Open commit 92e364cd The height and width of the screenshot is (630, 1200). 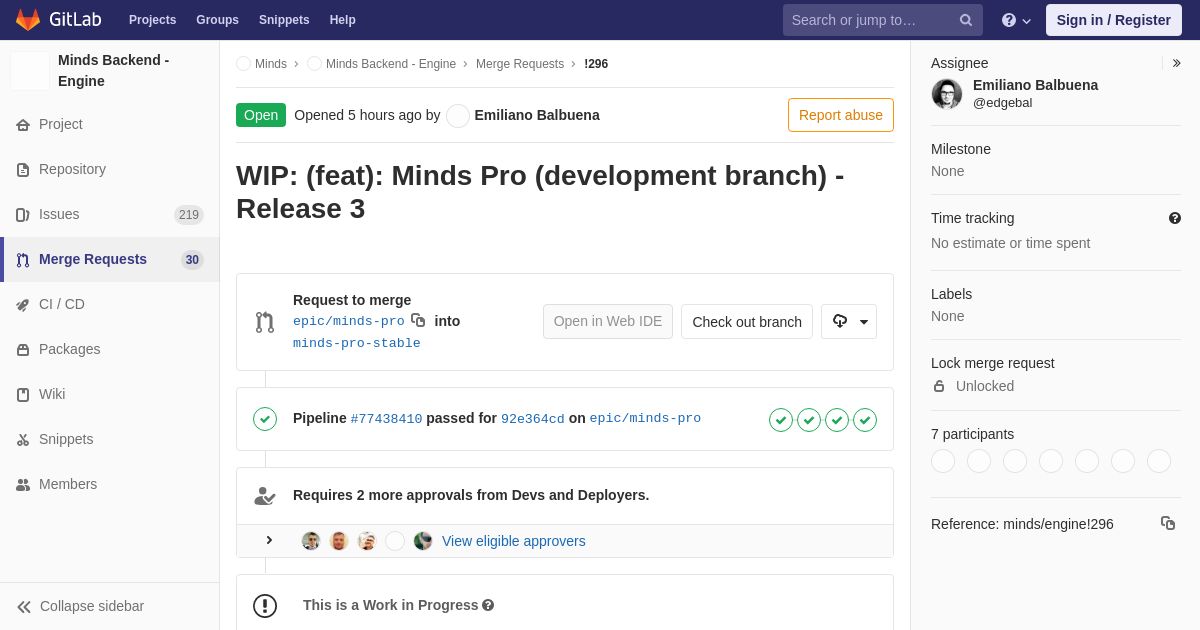(533, 419)
